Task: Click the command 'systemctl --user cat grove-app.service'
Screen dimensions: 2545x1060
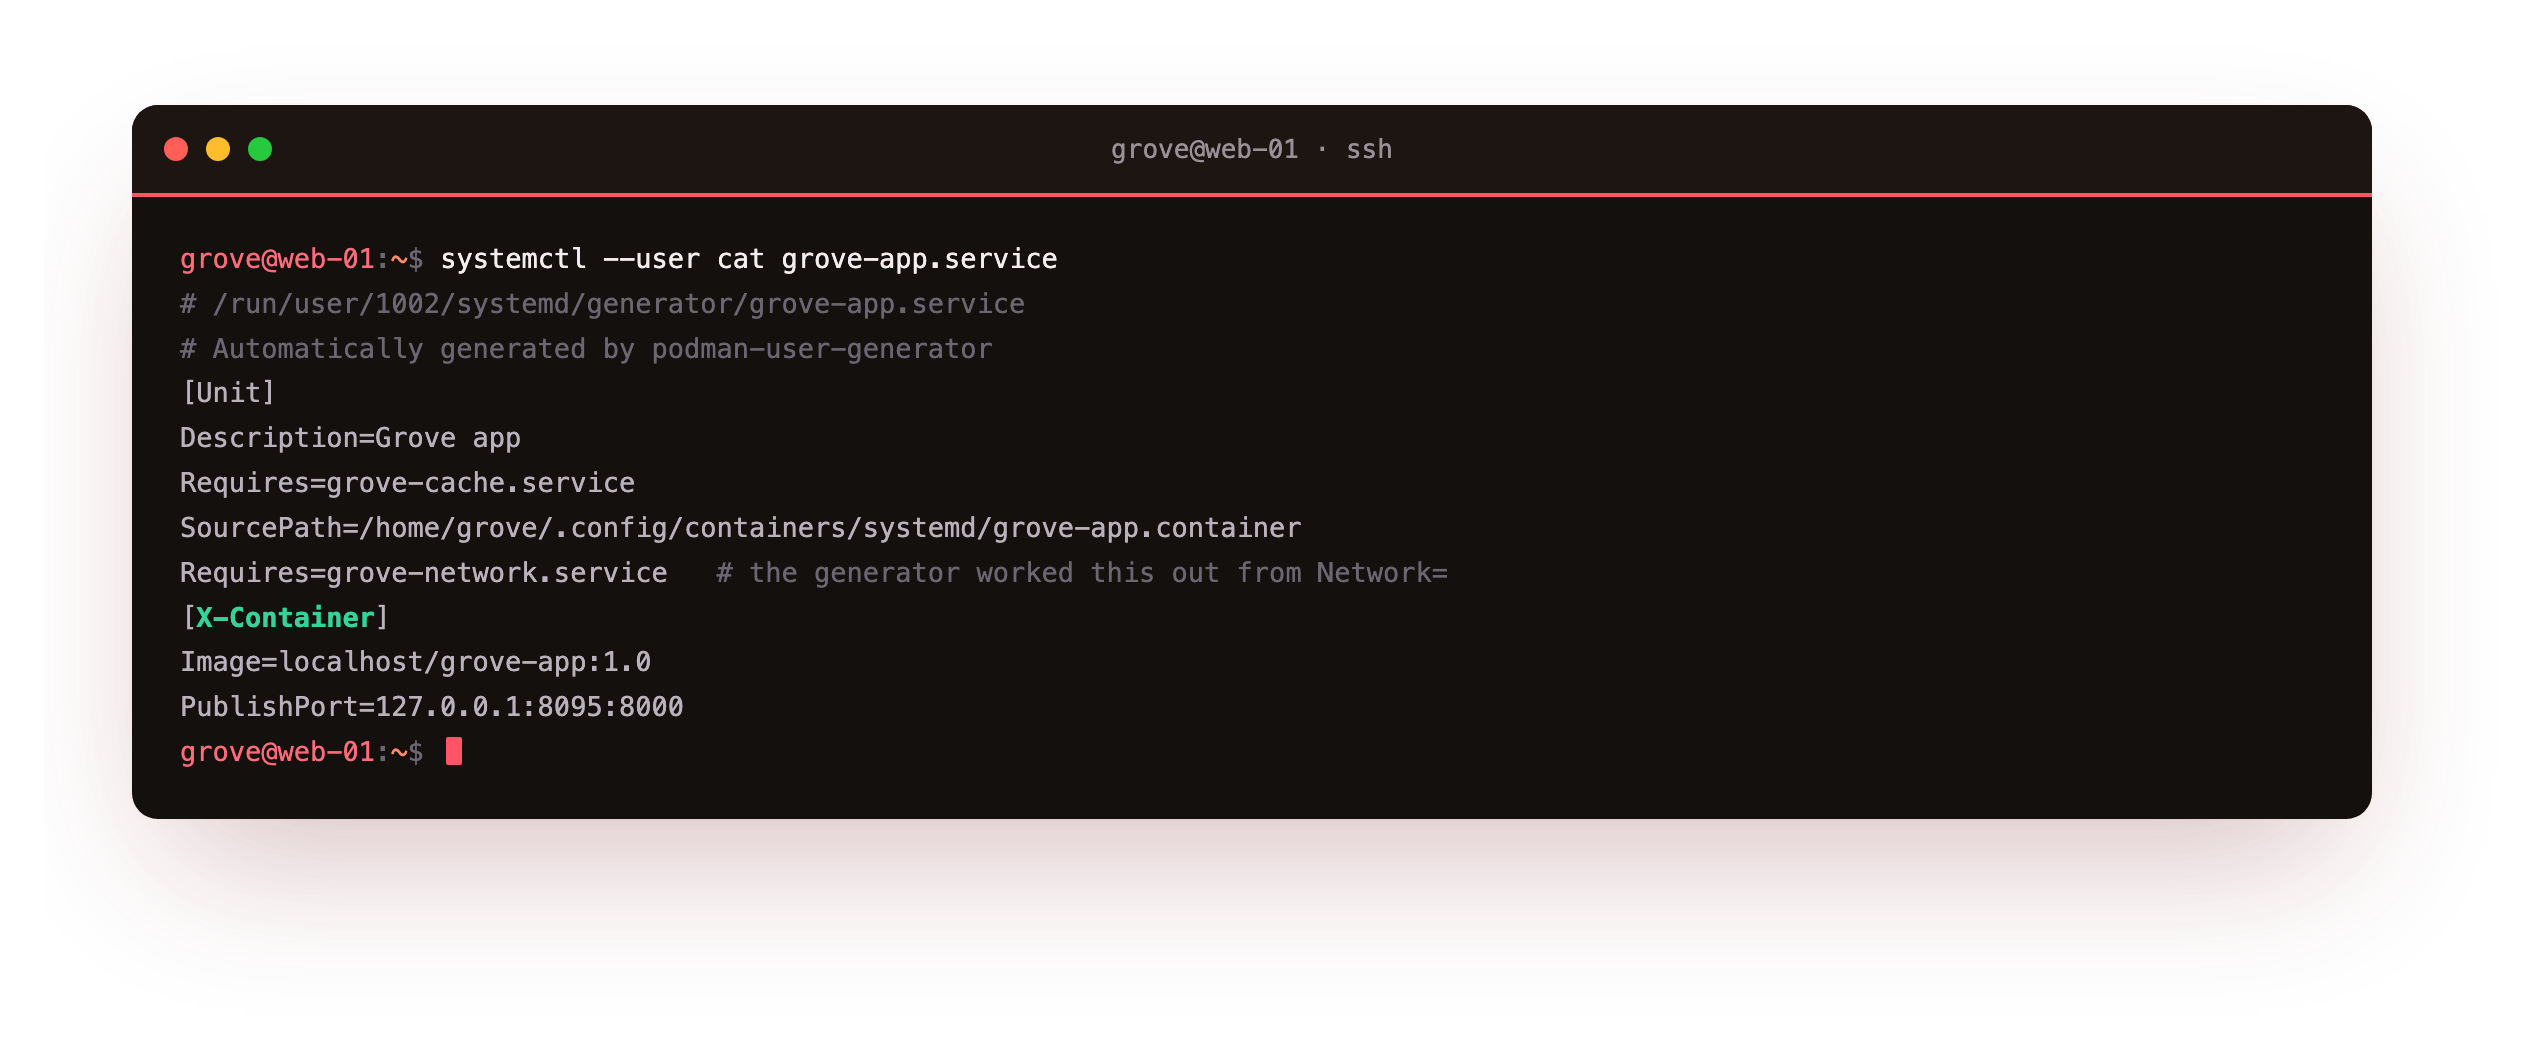Action: (749, 259)
